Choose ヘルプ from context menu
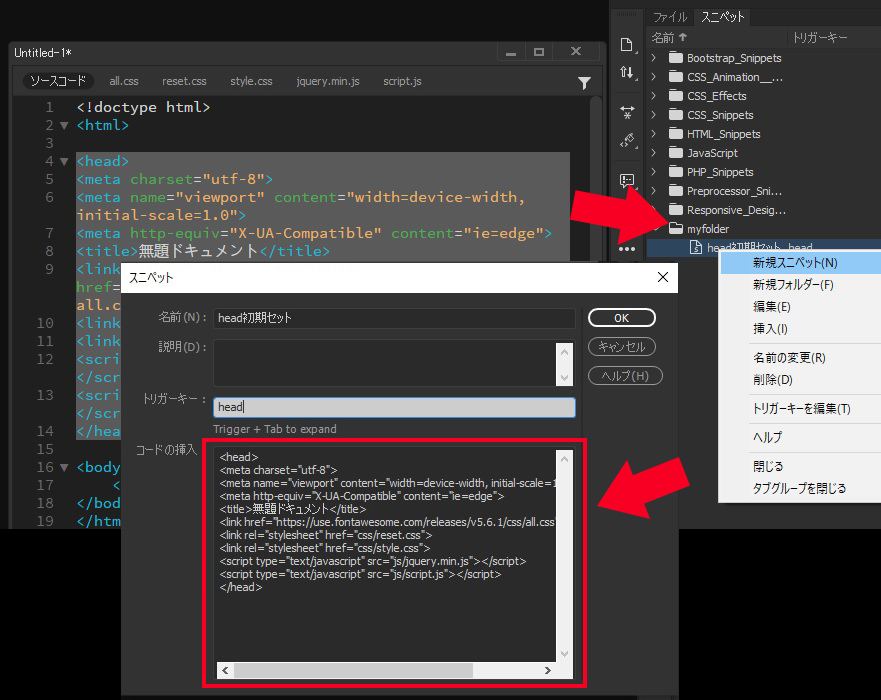The width and height of the screenshot is (881, 700). 800,437
